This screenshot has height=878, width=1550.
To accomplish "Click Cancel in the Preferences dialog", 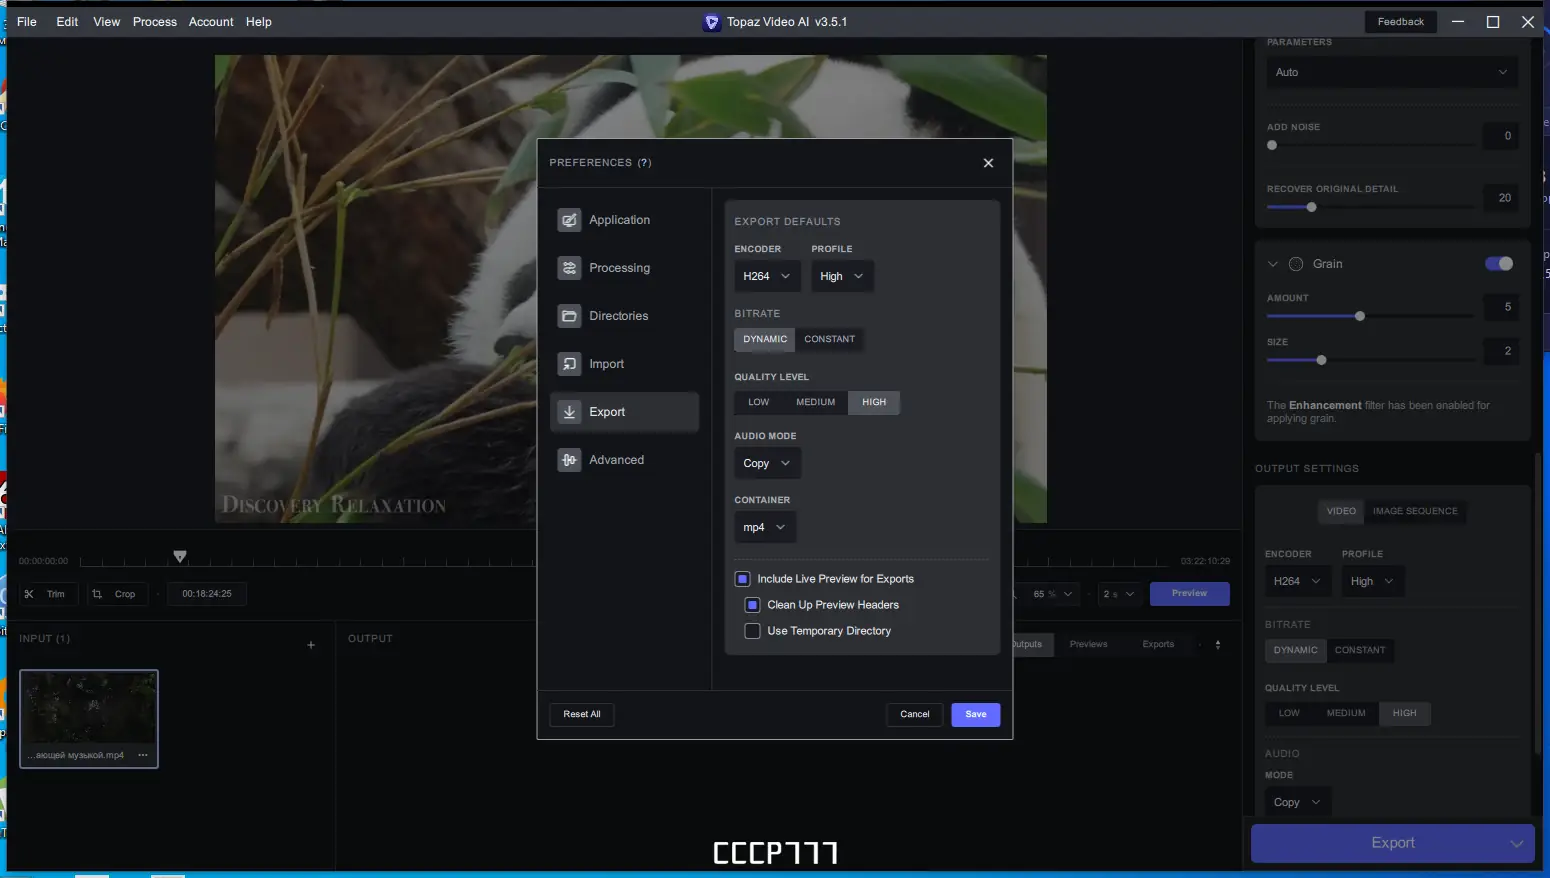I will (x=915, y=715).
